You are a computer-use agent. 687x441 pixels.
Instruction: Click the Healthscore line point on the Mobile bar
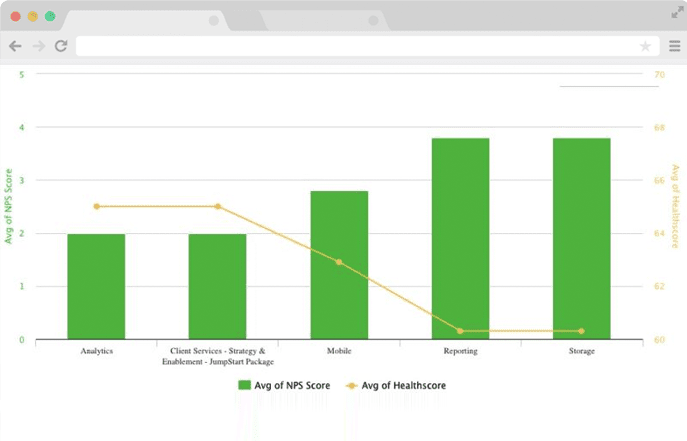[339, 262]
